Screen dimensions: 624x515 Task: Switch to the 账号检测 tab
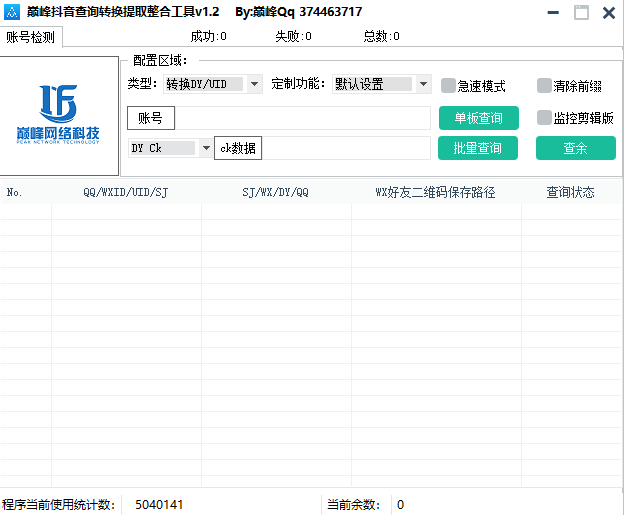(x=31, y=37)
